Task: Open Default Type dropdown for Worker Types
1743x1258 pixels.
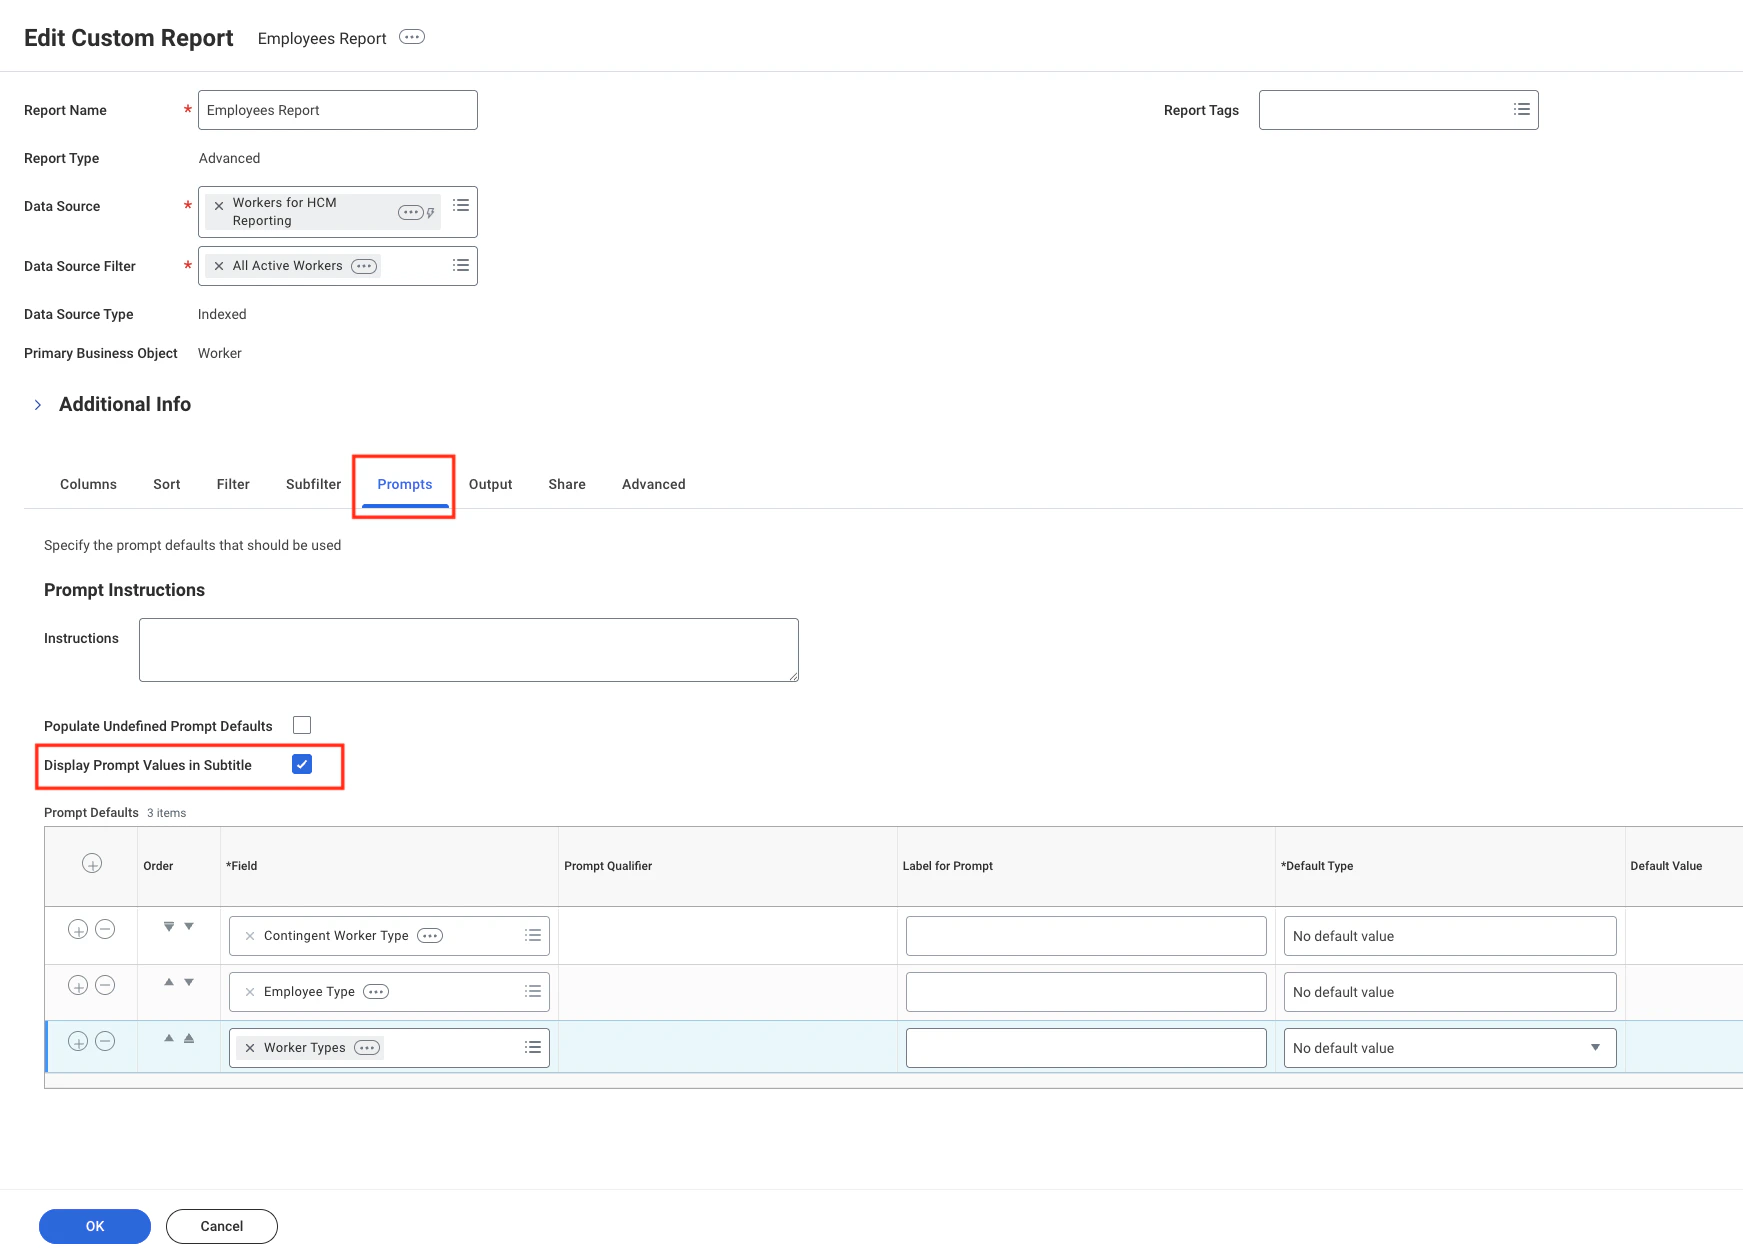Action: click(x=1450, y=1048)
